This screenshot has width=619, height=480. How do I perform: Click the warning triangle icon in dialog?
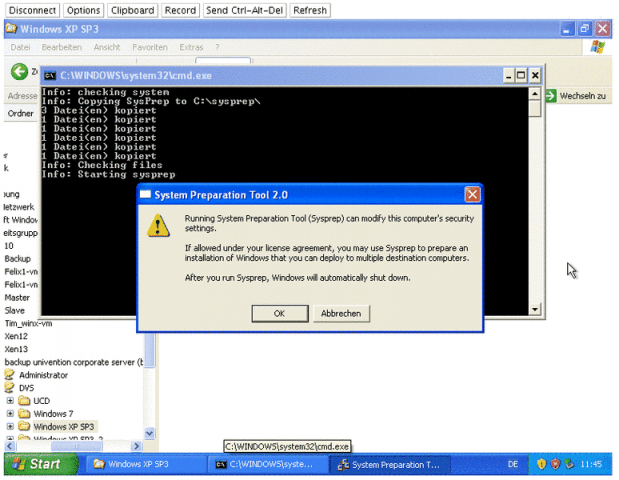158,226
